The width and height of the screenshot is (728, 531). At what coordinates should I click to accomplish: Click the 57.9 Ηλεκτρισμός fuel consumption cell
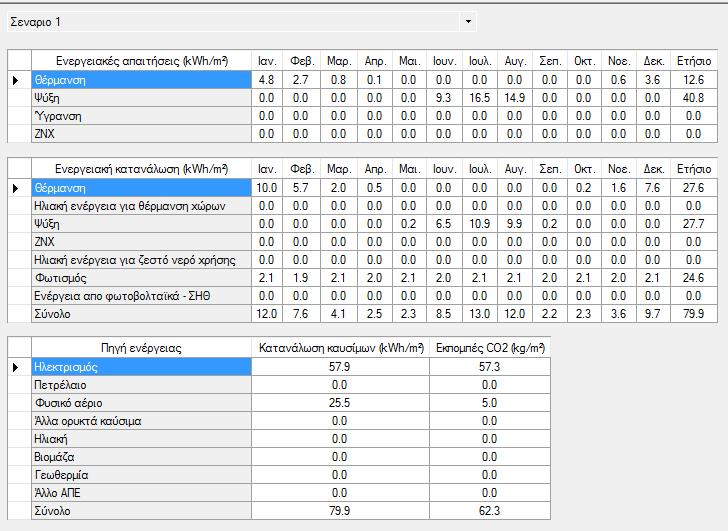point(341,367)
